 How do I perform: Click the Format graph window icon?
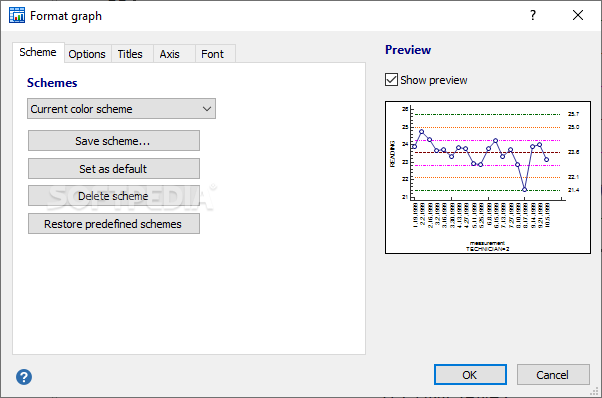tap(17, 15)
